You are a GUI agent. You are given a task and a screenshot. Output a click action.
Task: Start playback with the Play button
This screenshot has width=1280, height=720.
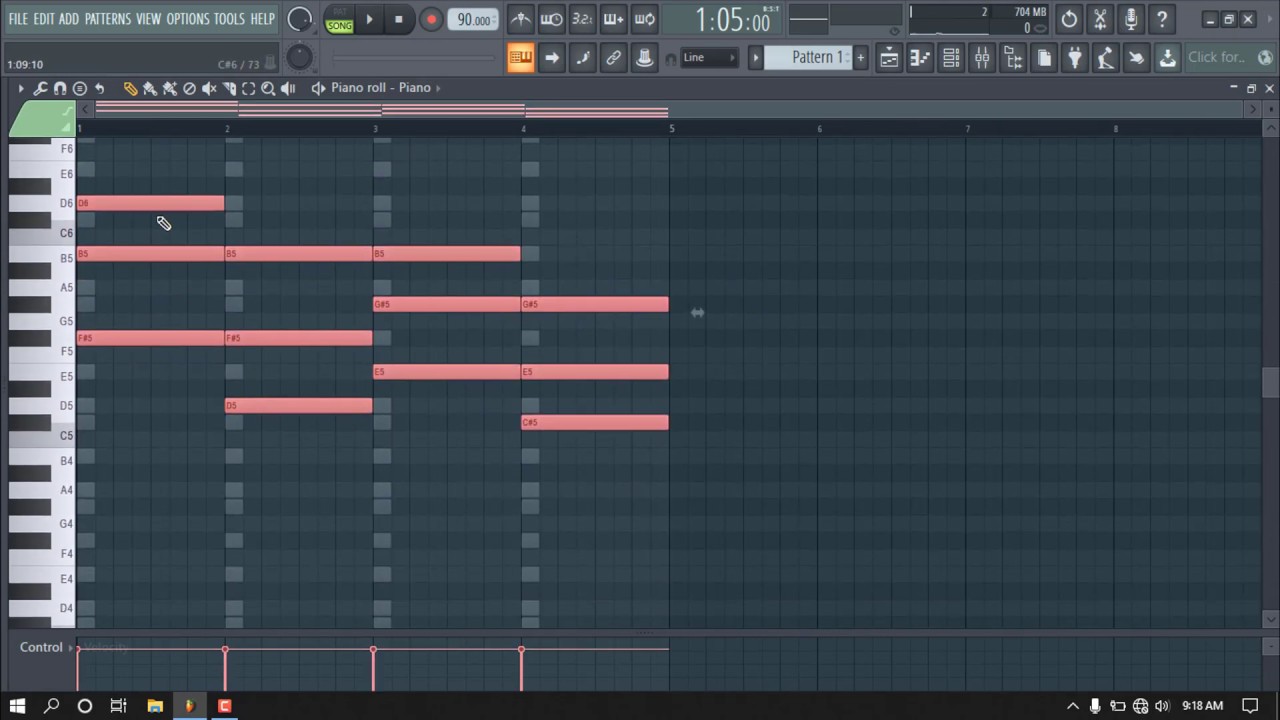coord(369,19)
